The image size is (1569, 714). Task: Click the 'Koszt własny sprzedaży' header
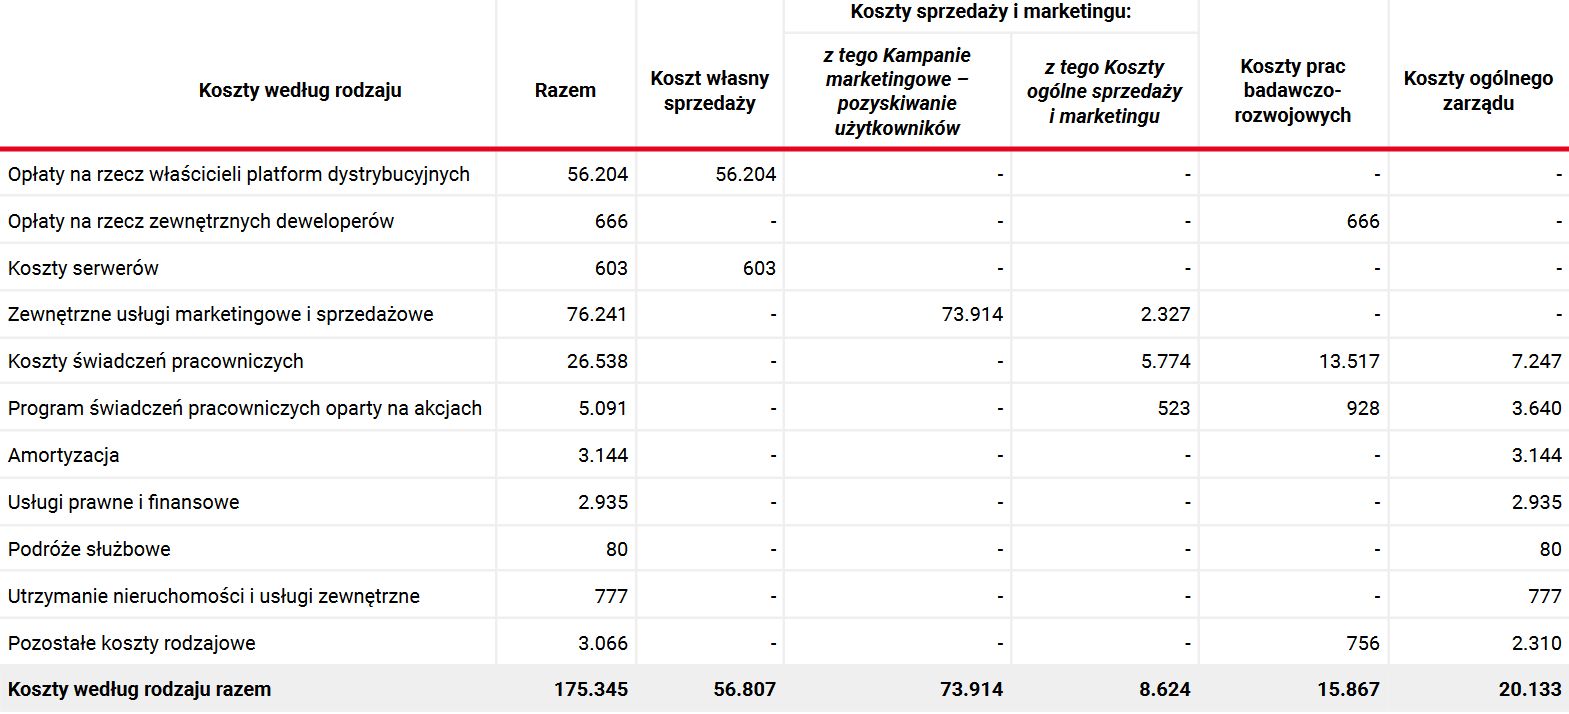[710, 90]
